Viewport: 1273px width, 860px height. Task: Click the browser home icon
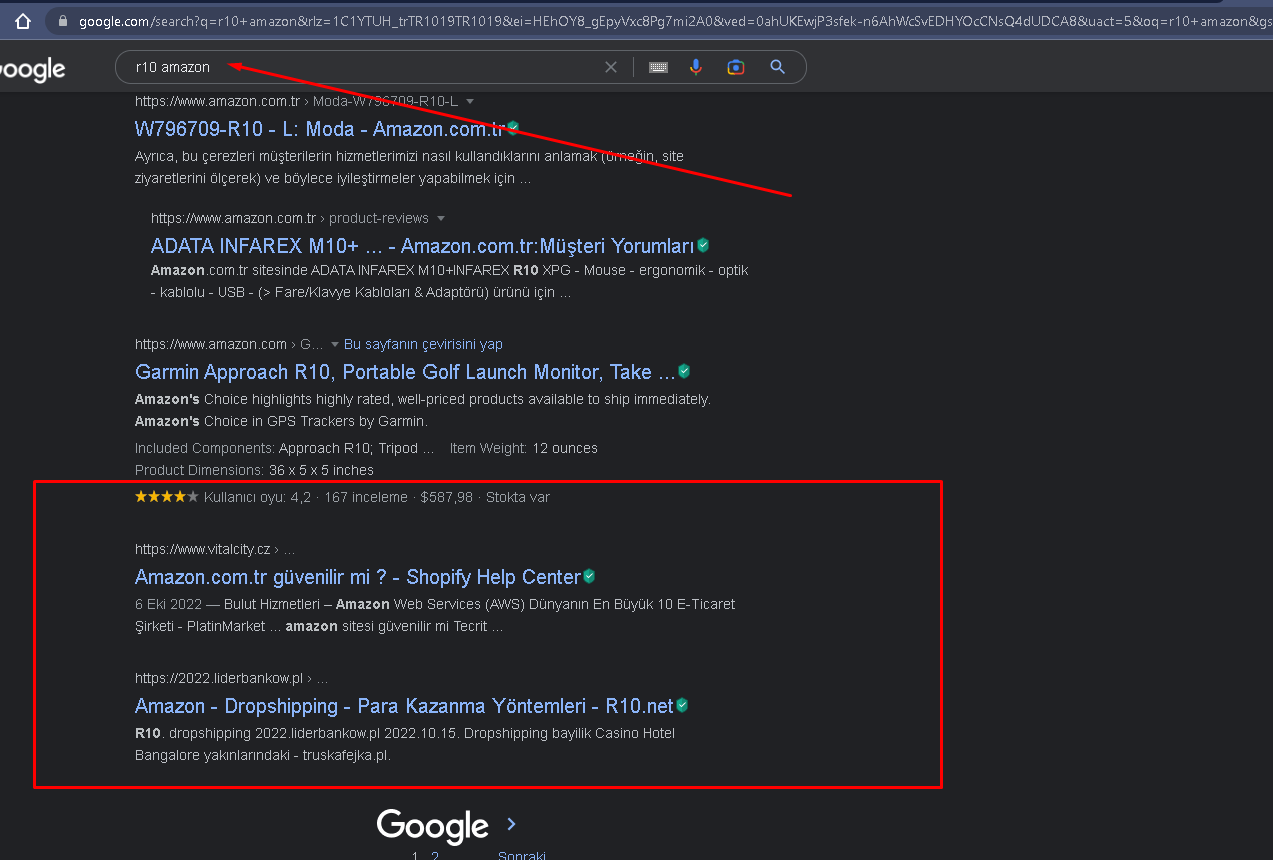coord(23,20)
